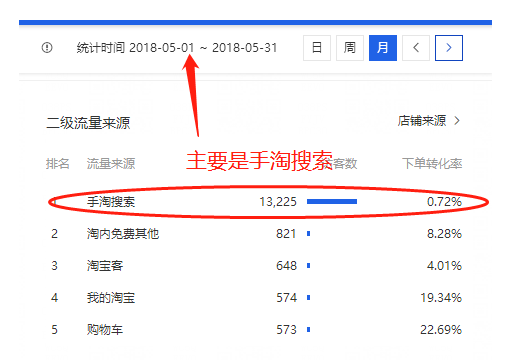Click conversion rate 4.01%
The image size is (507, 360).
pos(444,266)
